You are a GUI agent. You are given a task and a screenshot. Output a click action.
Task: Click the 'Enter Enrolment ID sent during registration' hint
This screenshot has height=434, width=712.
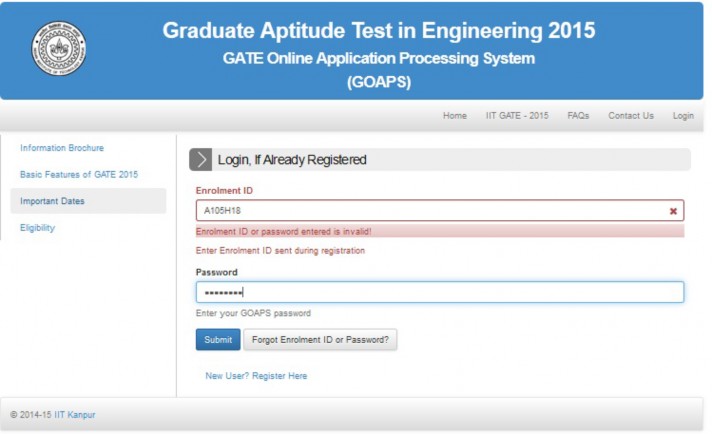click(x=280, y=251)
